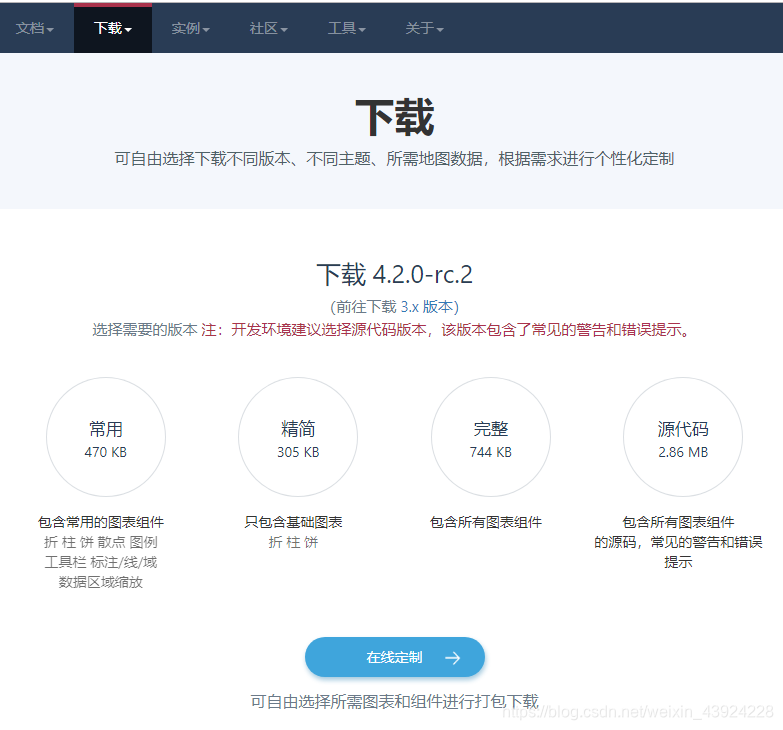Open the 关于 dropdown menu

coord(424,28)
